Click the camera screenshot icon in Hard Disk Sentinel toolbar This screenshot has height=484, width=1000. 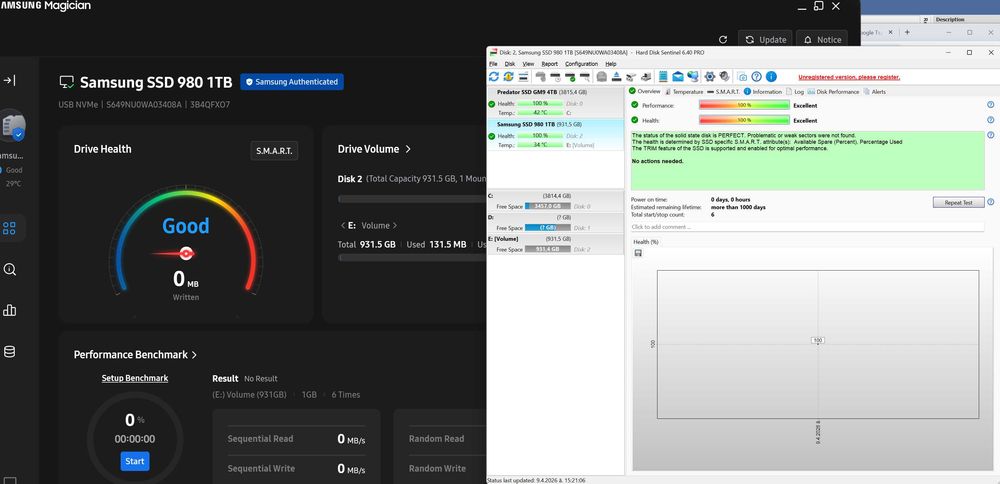(742, 77)
